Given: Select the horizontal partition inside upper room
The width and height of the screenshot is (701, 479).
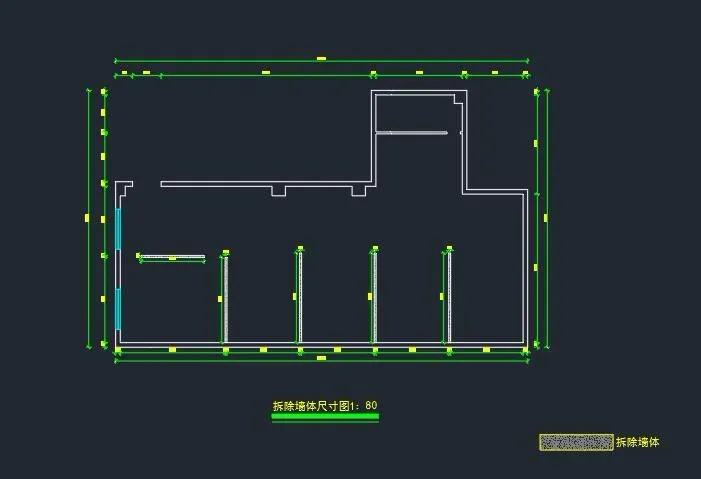Looking at the screenshot, I should (412, 133).
